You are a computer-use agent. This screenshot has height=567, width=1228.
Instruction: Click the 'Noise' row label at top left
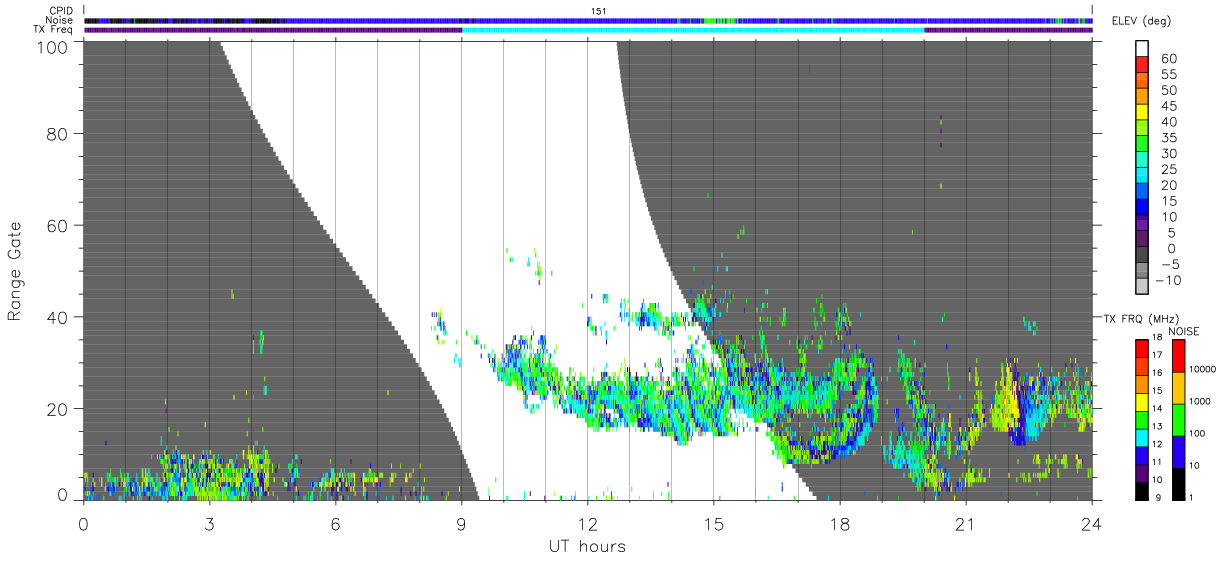[60, 20]
